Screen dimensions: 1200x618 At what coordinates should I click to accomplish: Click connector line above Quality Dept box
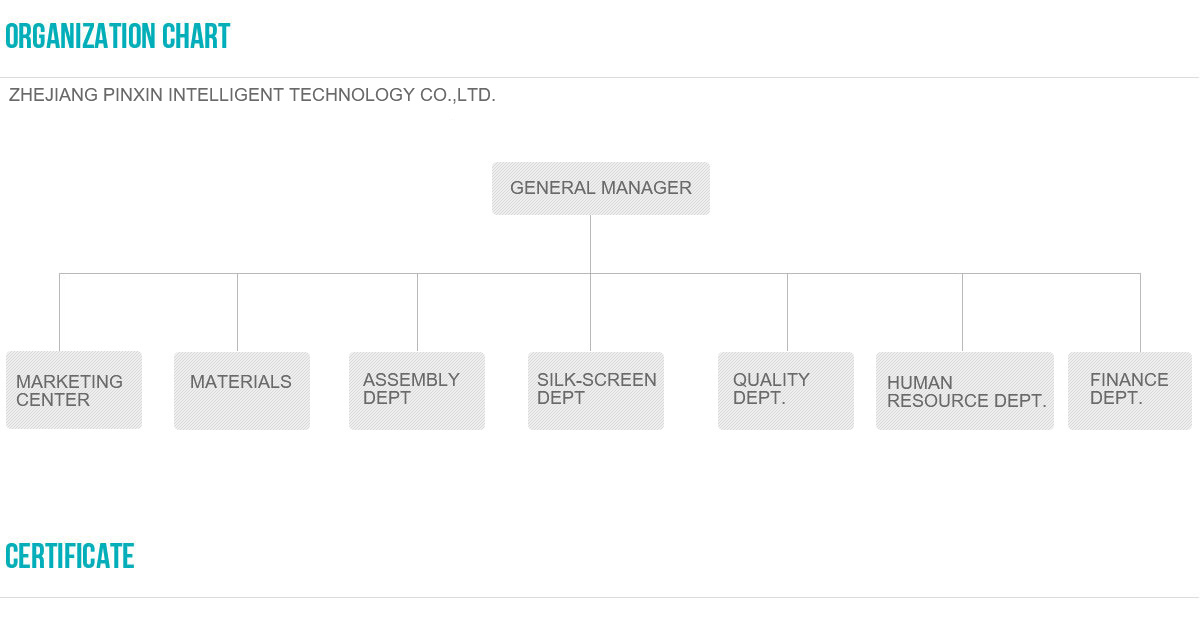click(787, 312)
